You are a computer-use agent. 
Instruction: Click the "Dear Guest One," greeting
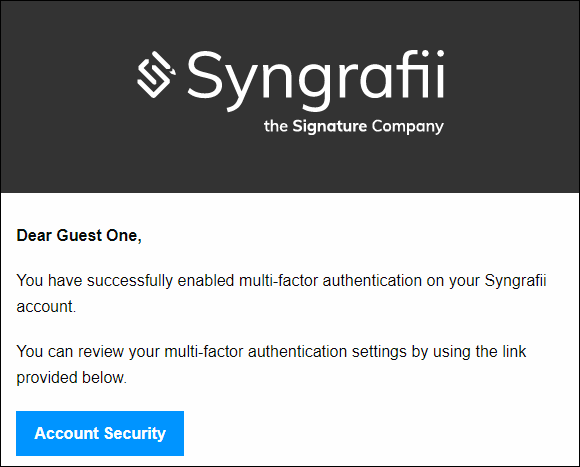pyautogui.click(x=79, y=236)
